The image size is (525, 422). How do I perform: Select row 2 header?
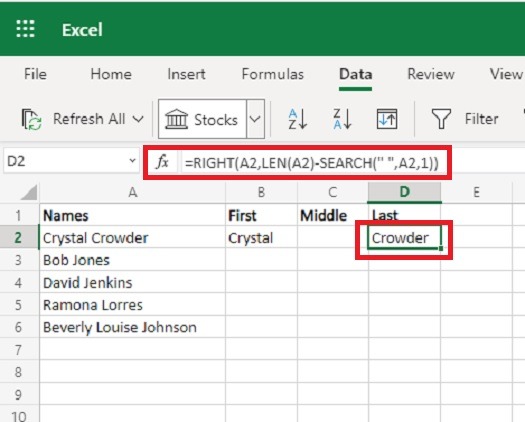click(x=19, y=237)
